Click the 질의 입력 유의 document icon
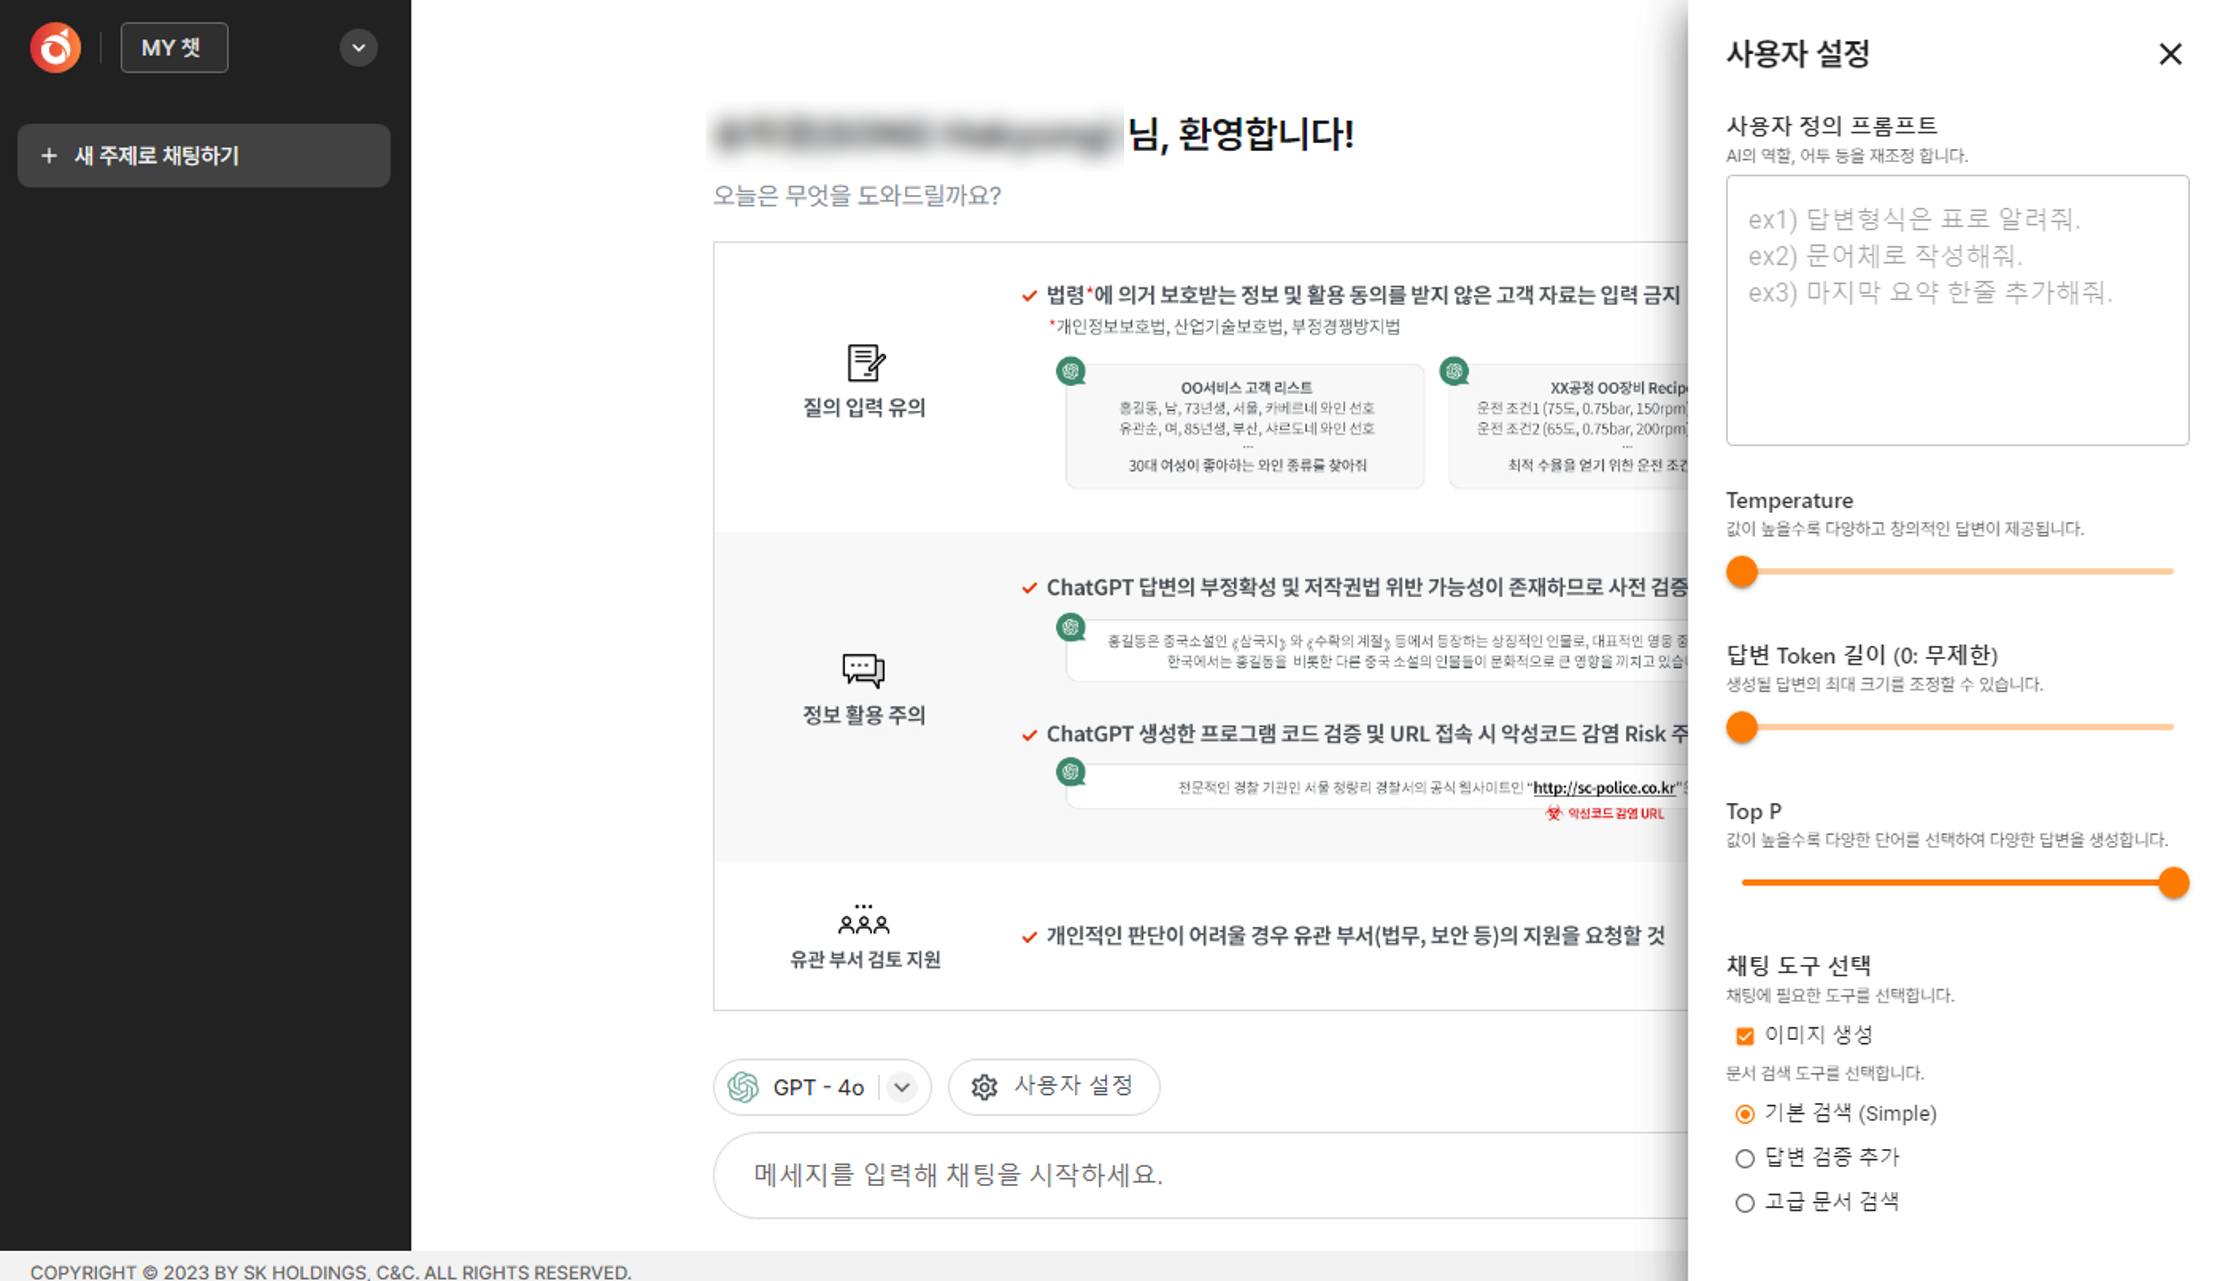Screen dimensions: 2228x1281 [864, 363]
